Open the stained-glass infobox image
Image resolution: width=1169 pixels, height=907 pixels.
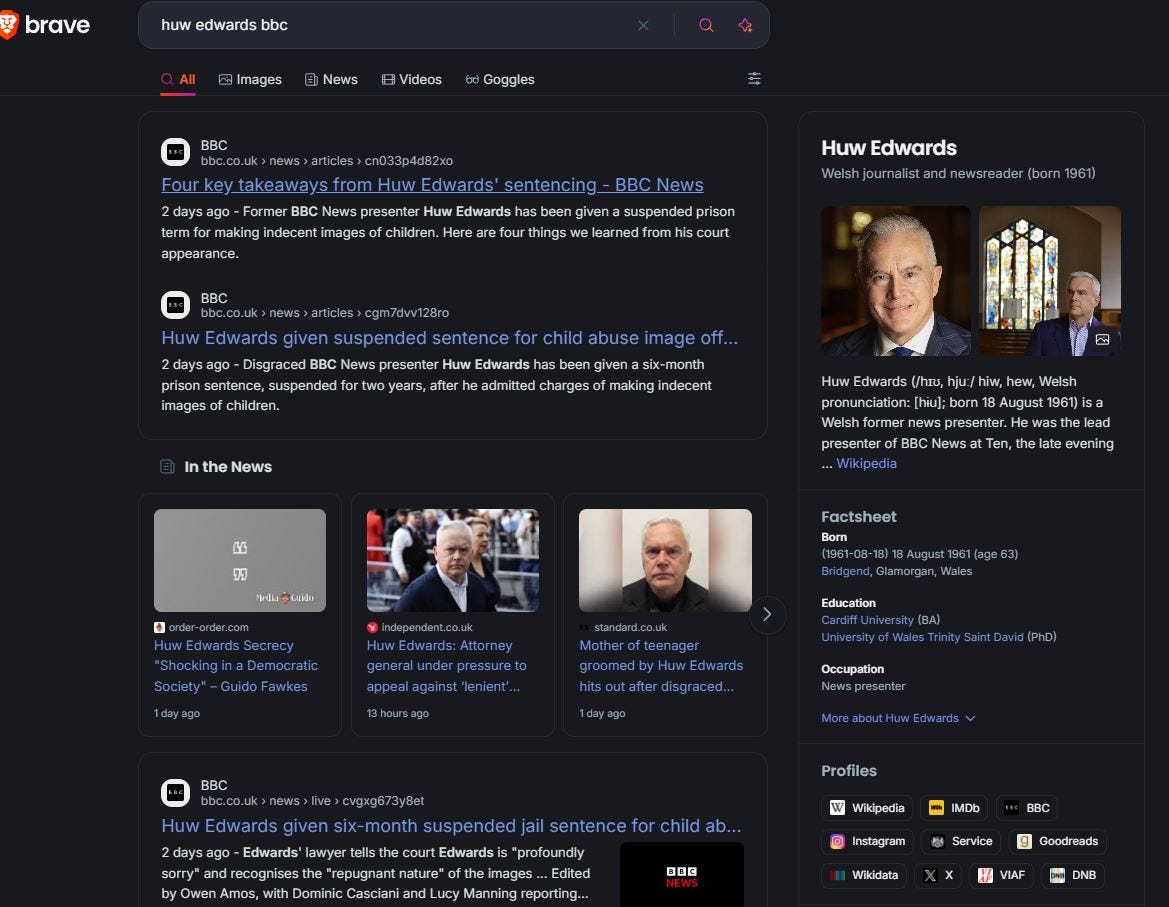(x=1049, y=280)
